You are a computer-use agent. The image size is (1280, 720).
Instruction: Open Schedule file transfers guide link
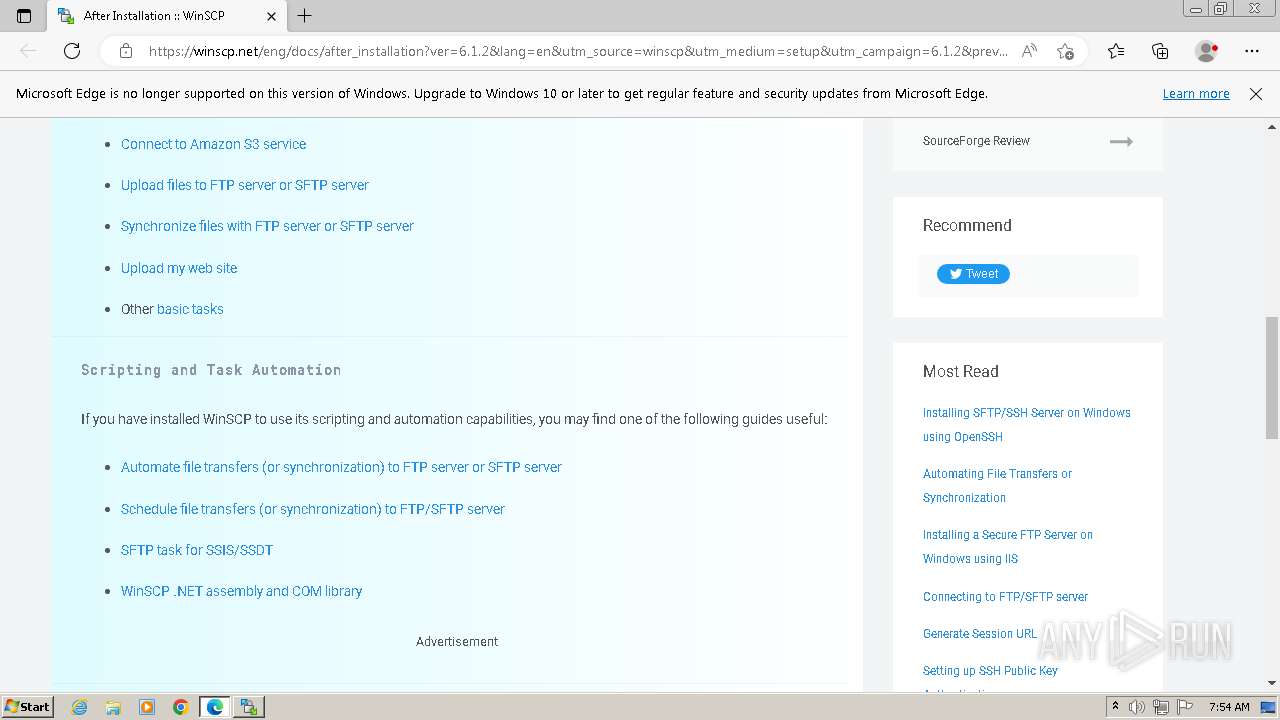tap(313, 509)
